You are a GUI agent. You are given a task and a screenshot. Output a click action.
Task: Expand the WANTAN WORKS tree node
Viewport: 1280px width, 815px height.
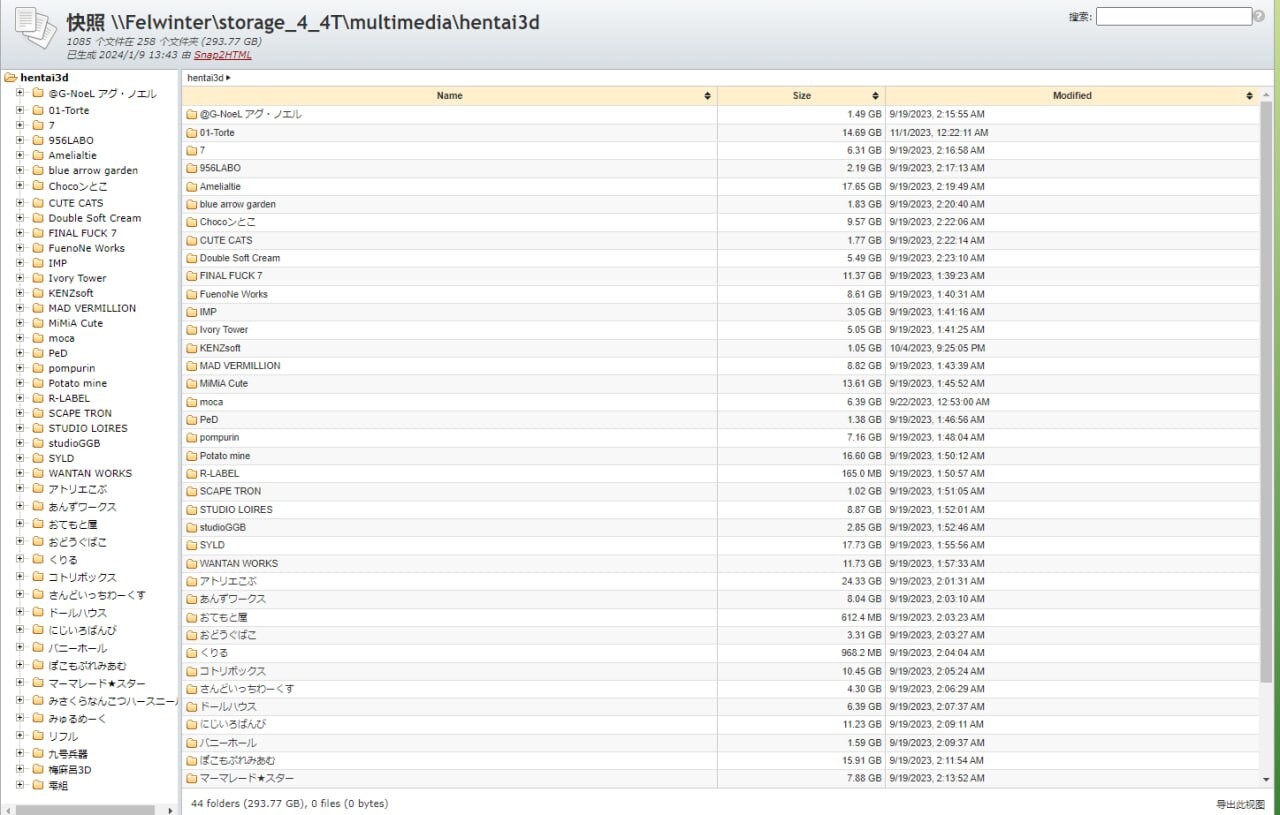[20, 473]
